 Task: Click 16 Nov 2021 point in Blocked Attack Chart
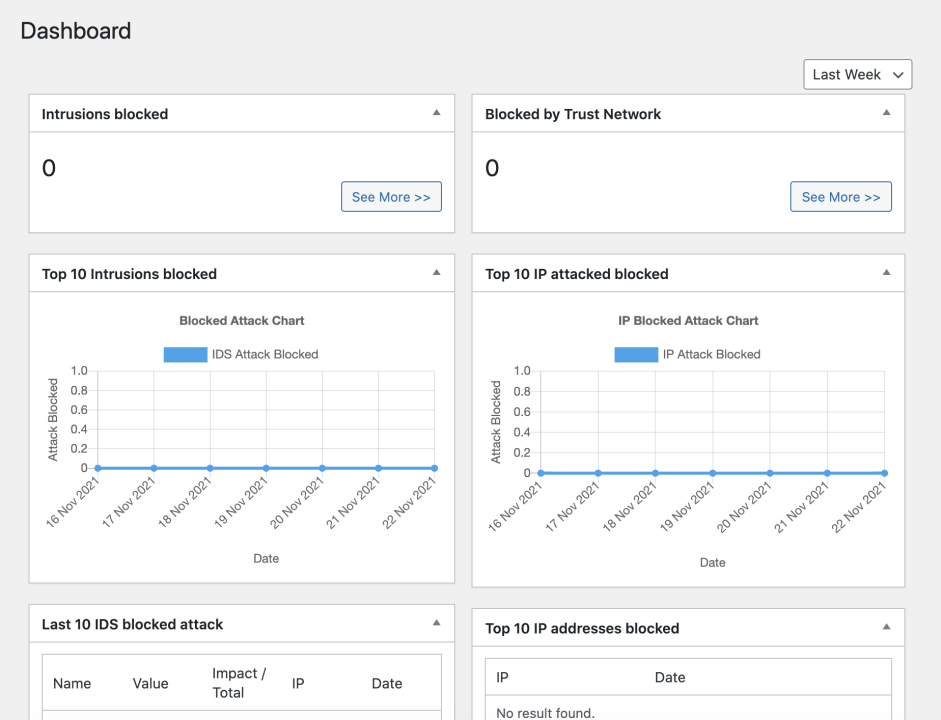point(98,468)
